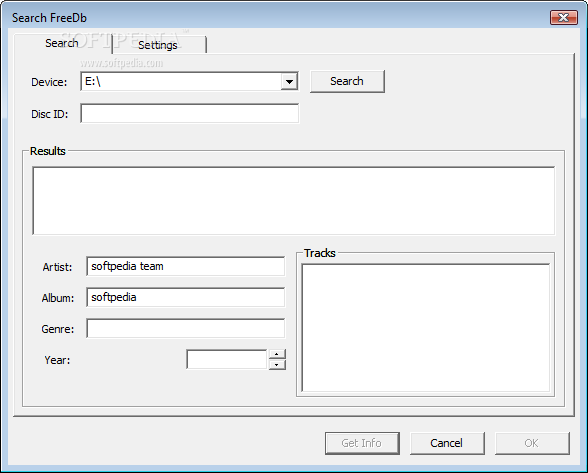The height and width of the screenshot is (473, 588).
Task: Increase the Year with the up arrow
Action: pos(277,354)
